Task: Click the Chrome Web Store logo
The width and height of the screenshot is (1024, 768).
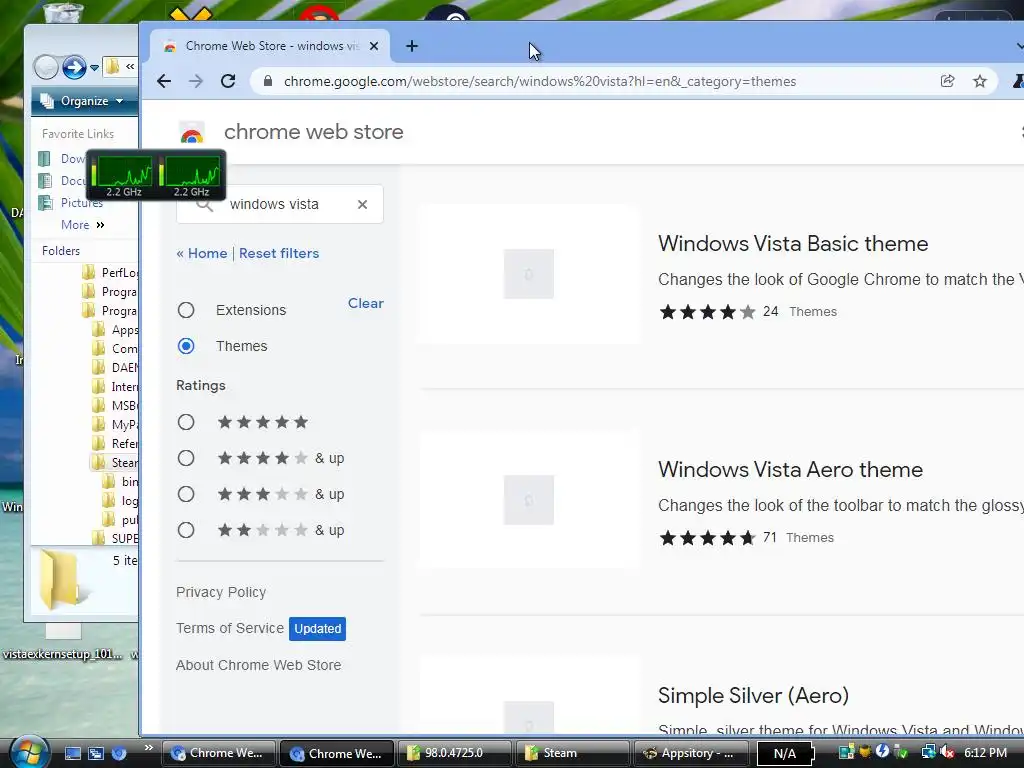Action: pos(191,133)
